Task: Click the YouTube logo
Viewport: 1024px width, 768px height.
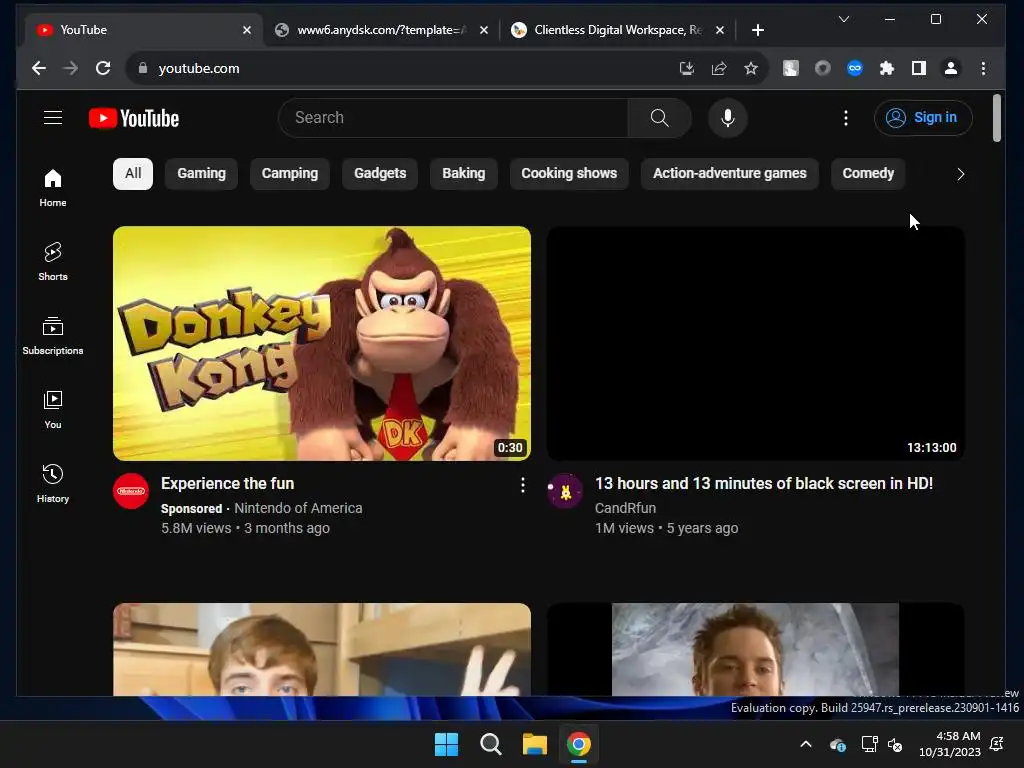Action: pos(134,118)
